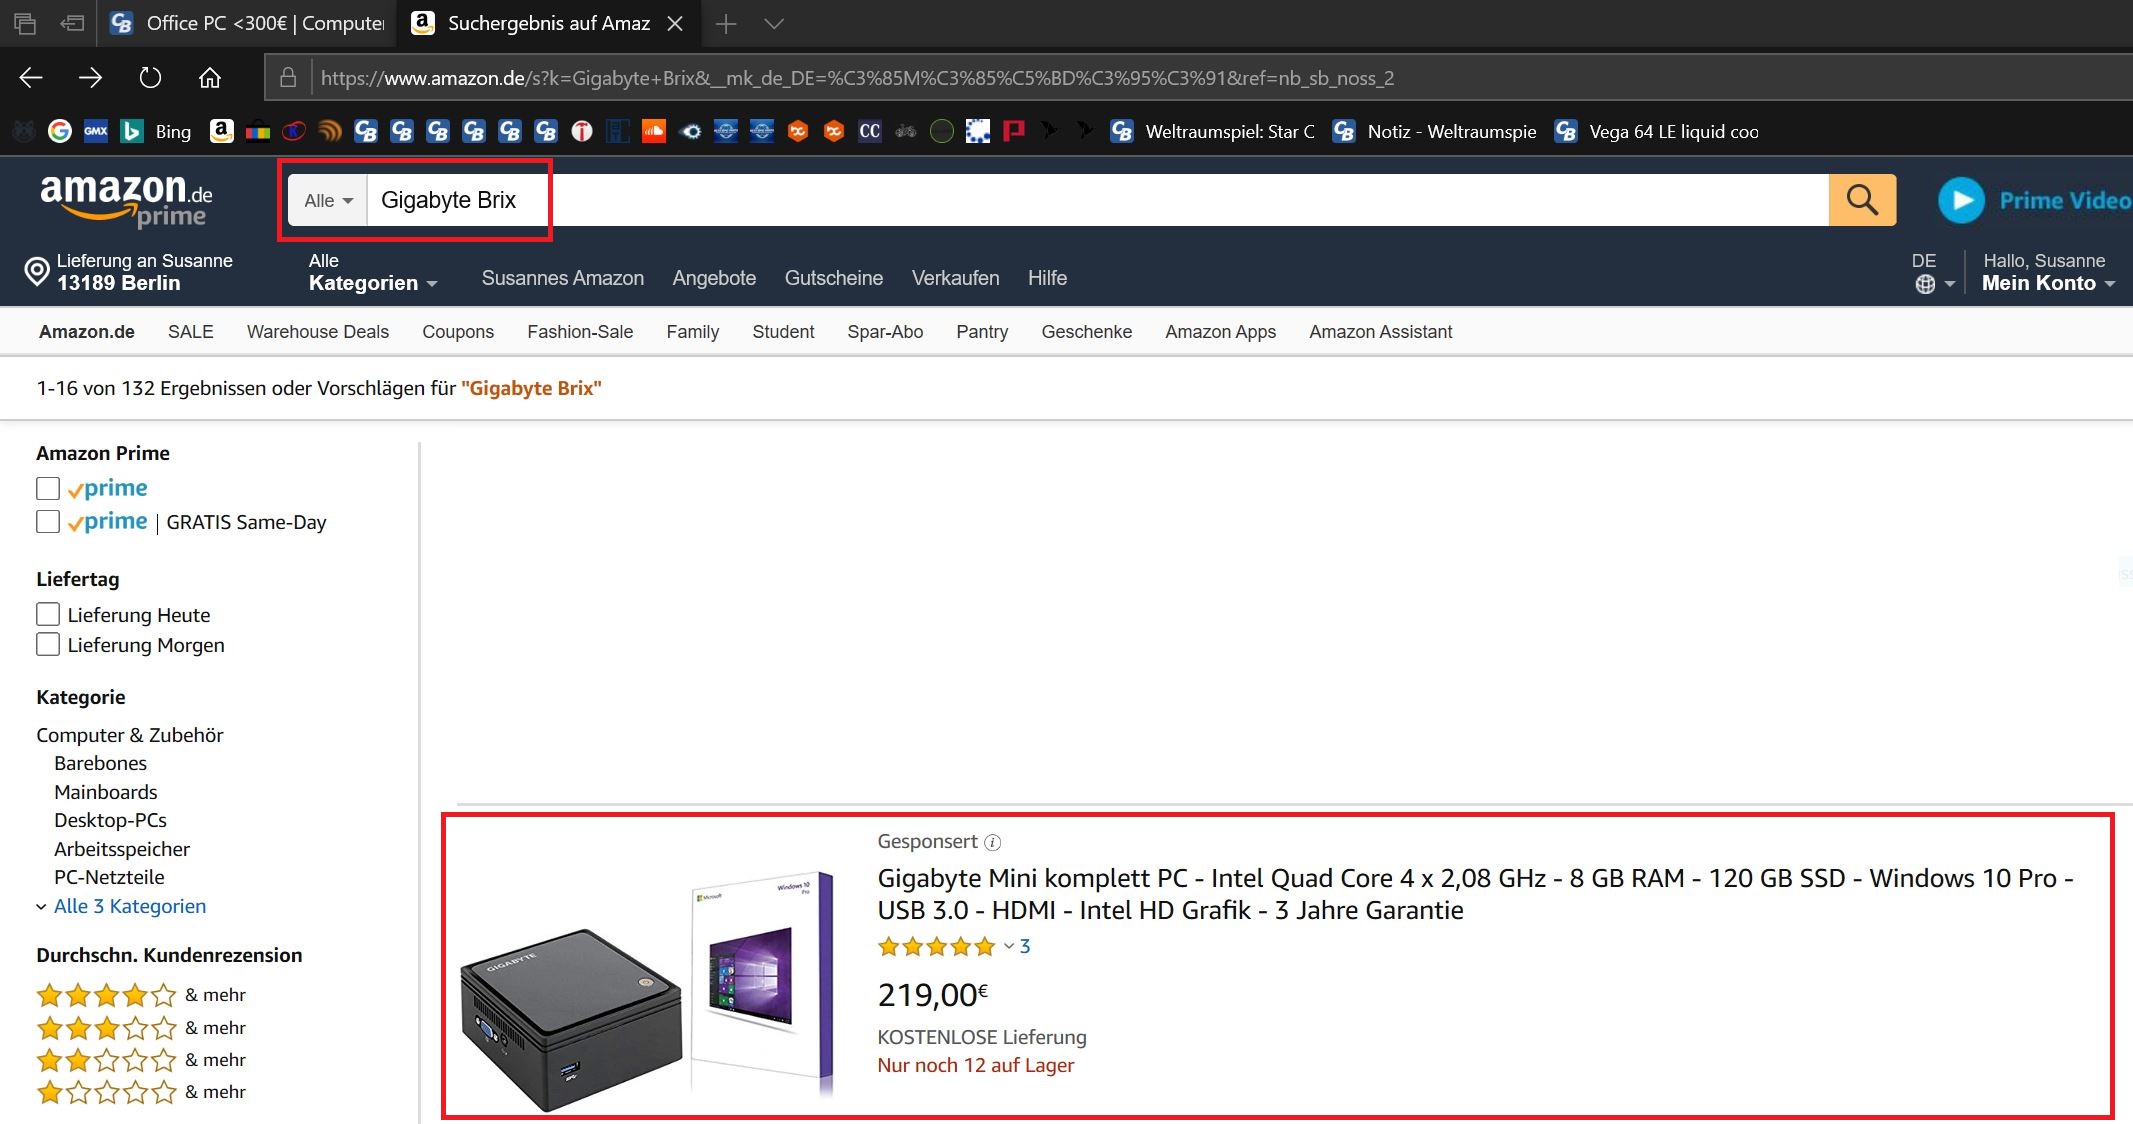Open the DE language selector
Image resolution: width=2133 pixels, height=1124 pixels.
[1933, 272]
